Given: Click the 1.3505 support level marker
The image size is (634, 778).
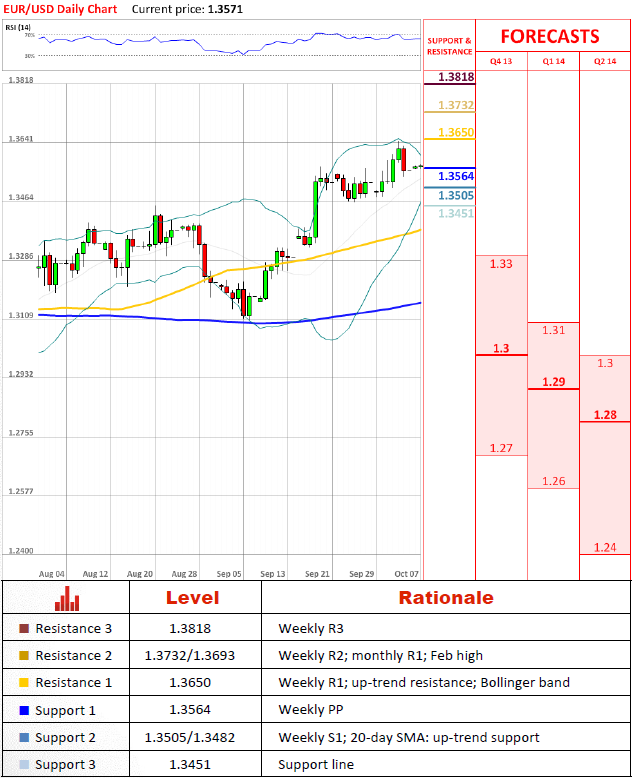Looking at the screenshot, I should pyautogui.click(x=456, y=195).
